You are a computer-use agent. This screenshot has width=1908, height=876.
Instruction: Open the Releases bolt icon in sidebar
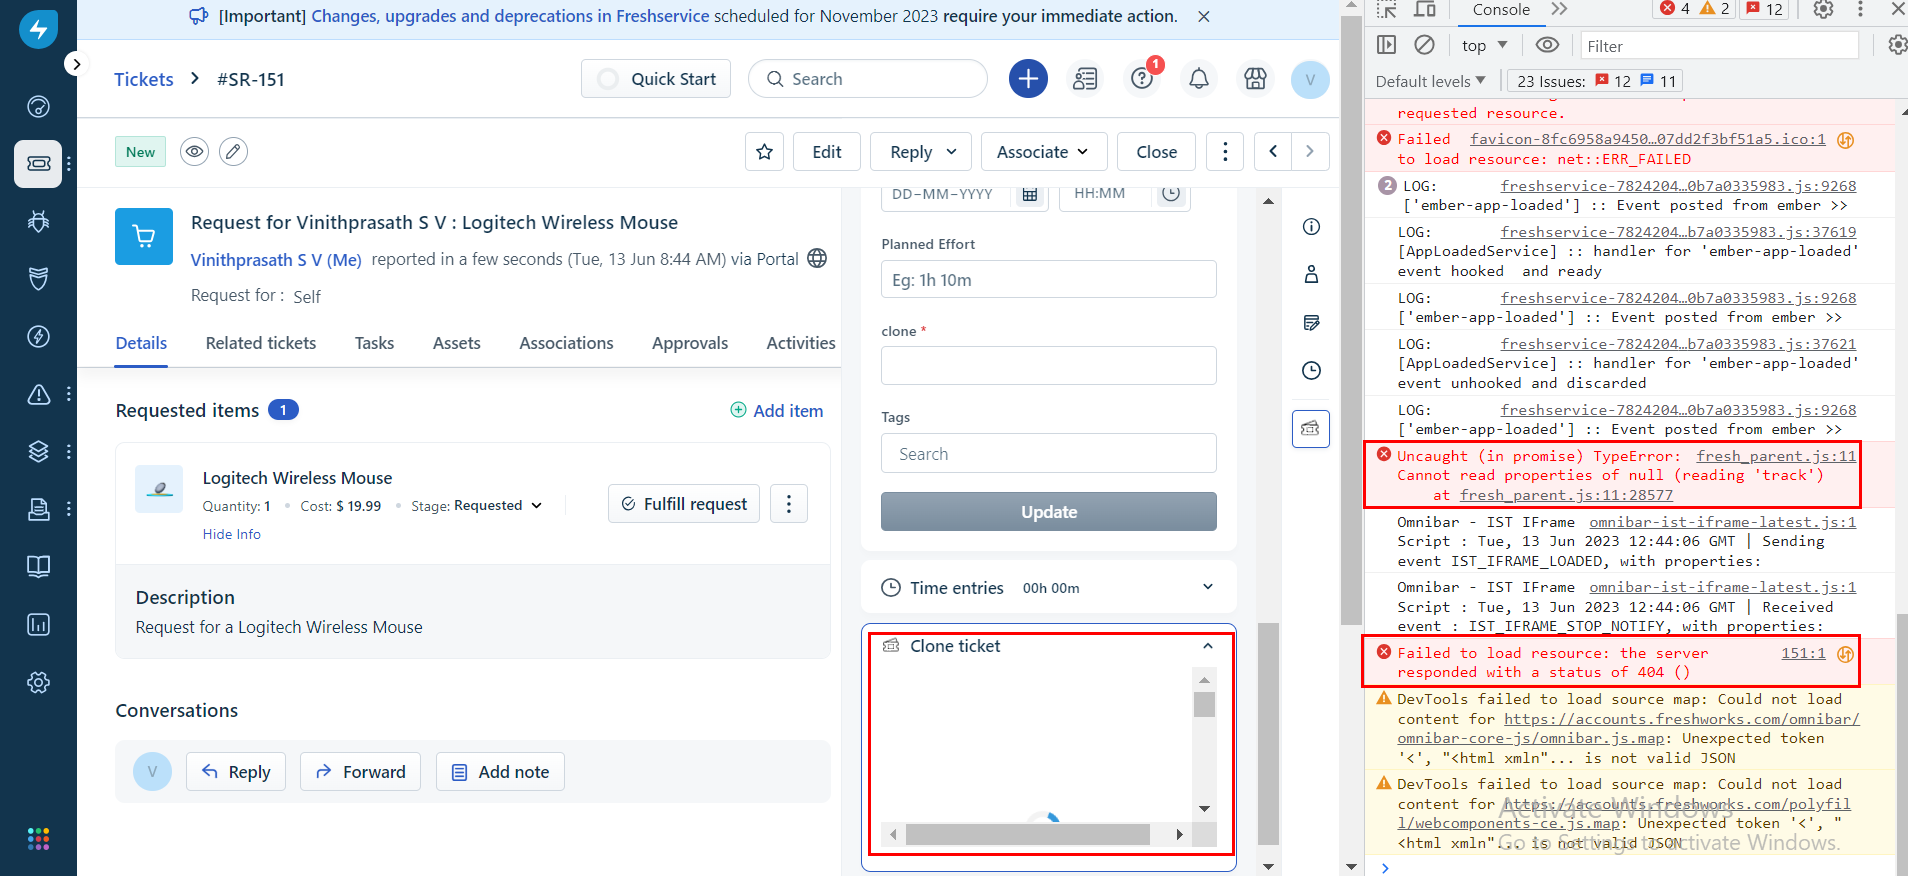pos(38,336)
